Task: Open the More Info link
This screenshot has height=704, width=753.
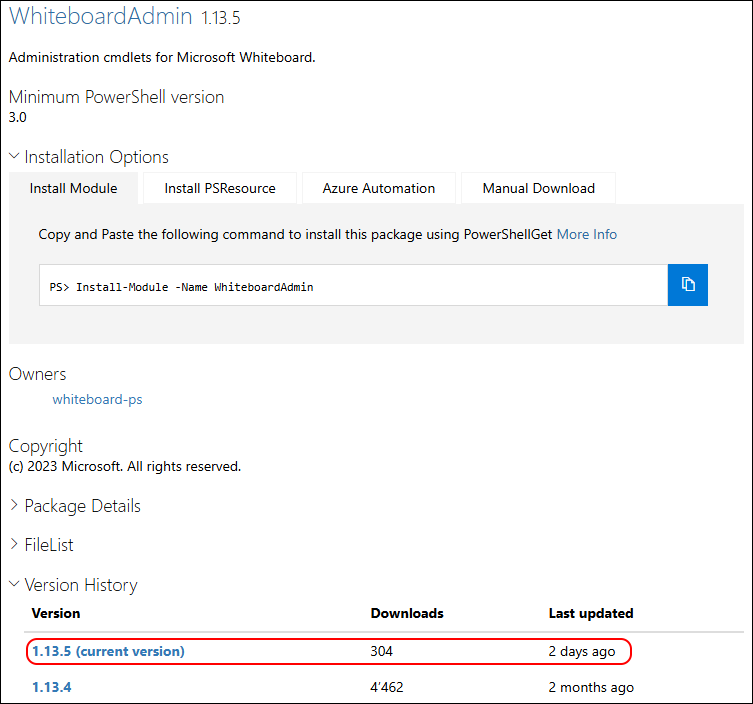Action: [586, 234]
